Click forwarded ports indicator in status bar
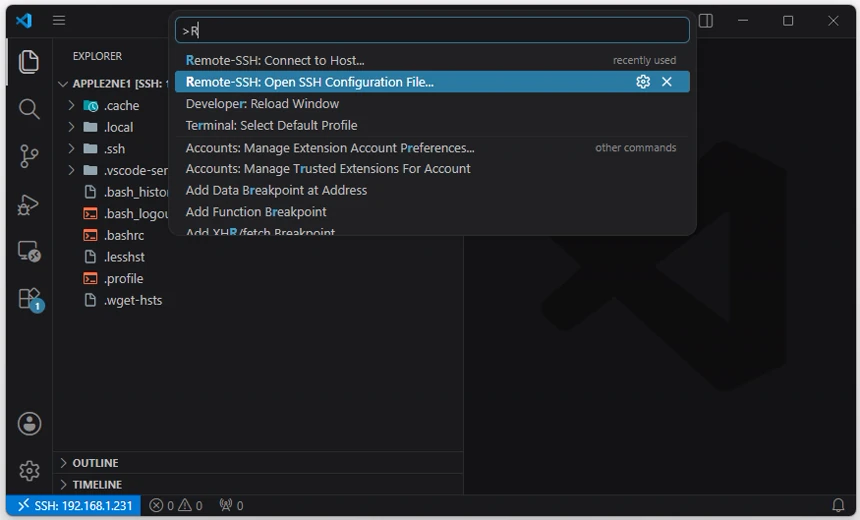860x520 pixels. click(231, 505)
